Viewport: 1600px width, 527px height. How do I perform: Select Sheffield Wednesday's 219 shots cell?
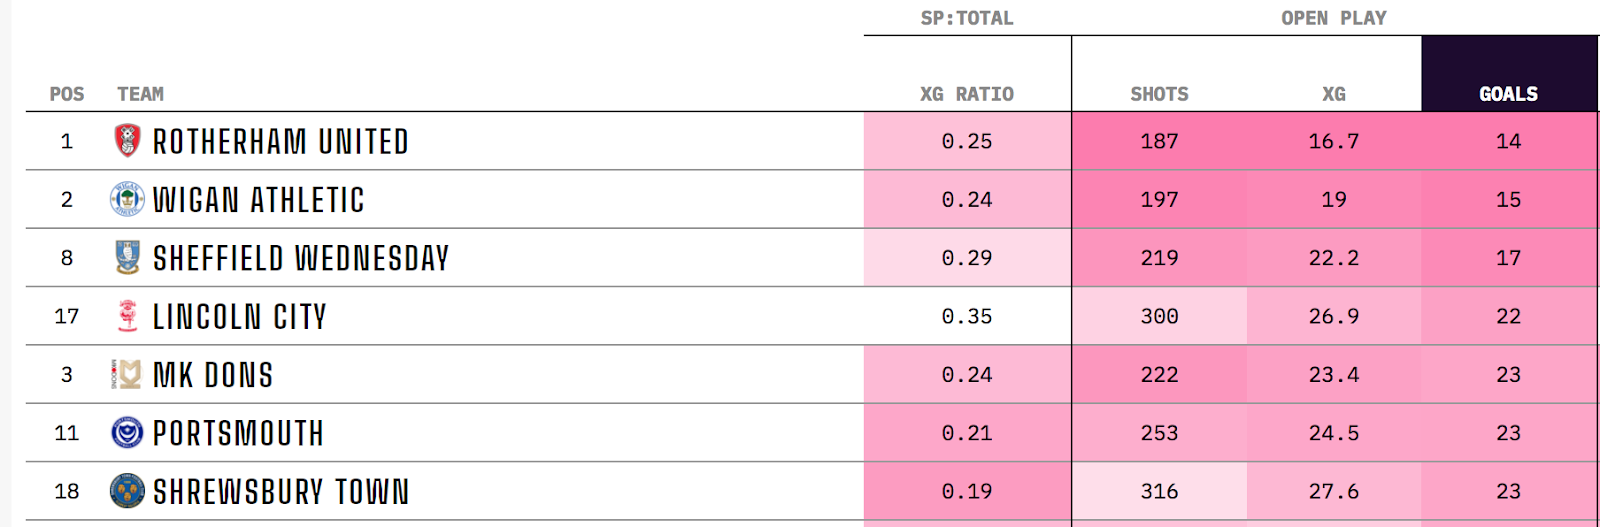click(x=1159, y=258)
